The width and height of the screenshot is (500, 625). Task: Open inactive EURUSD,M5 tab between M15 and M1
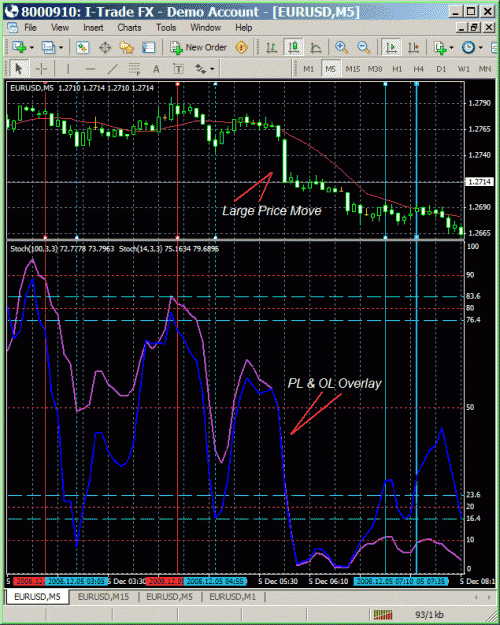tap(169, 597)
